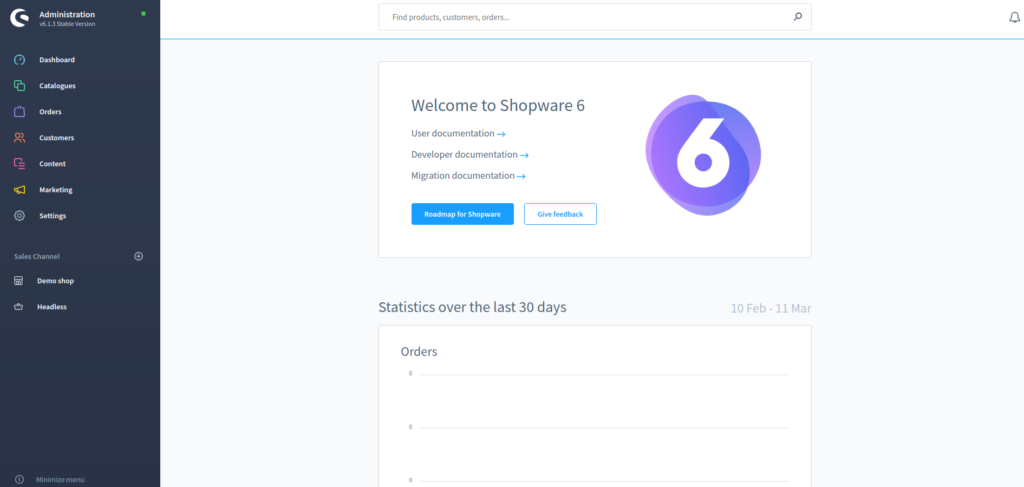Open the Migration documentation link
1024x487 pixels.
coord(469,176)
